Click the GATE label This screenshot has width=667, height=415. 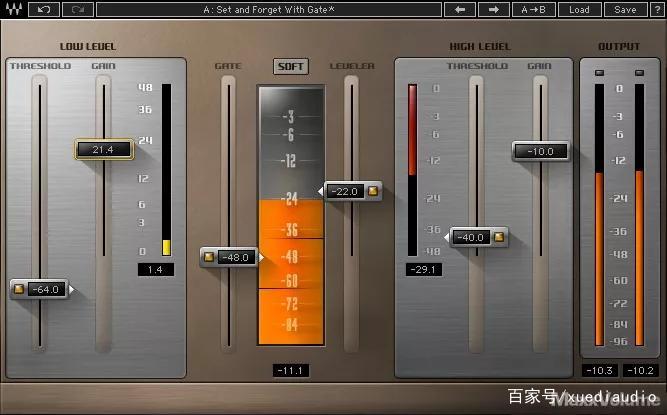228,66
